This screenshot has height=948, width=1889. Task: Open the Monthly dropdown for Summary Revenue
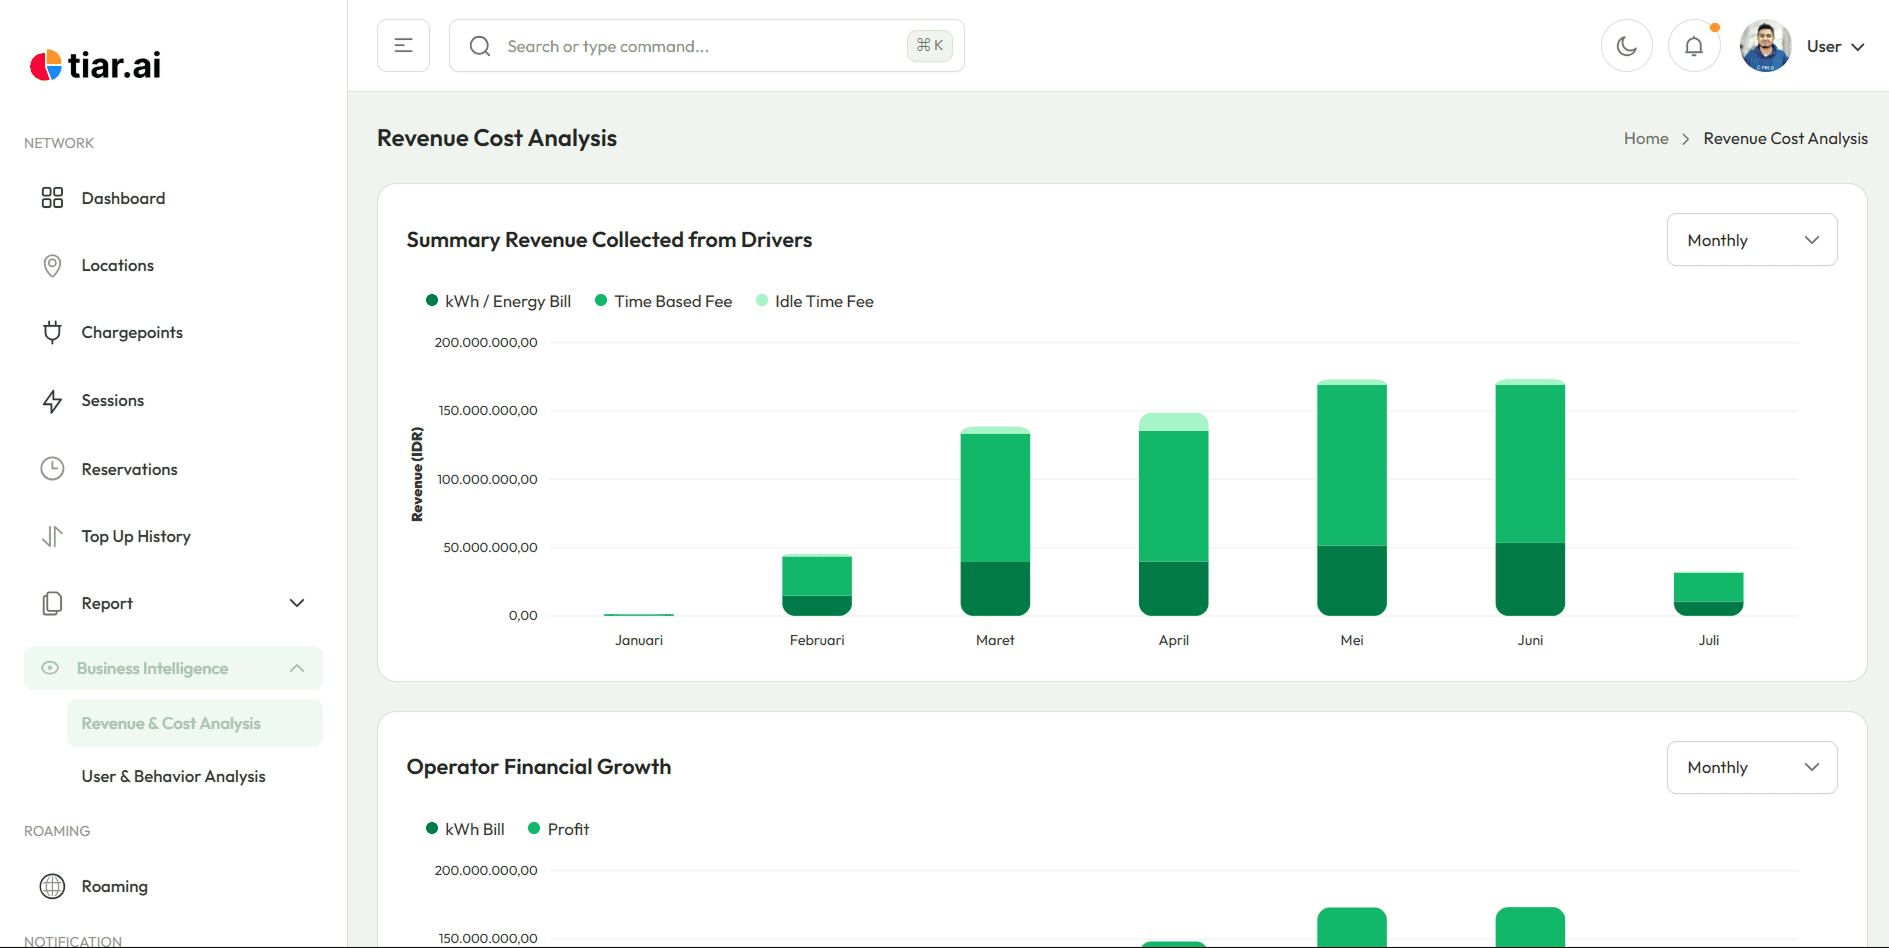(x=1752, y=240)
